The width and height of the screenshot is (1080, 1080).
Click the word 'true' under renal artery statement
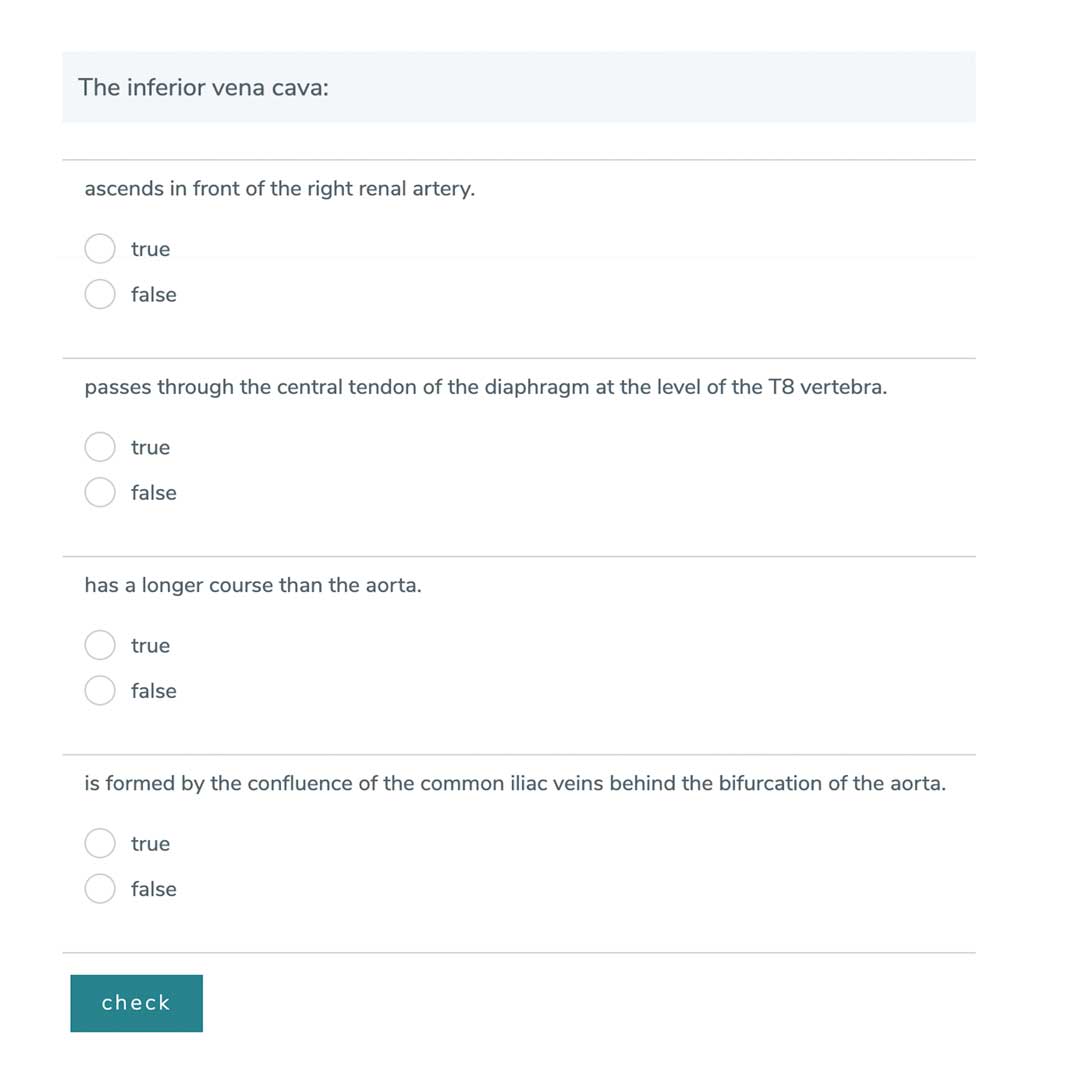(150, 249)
